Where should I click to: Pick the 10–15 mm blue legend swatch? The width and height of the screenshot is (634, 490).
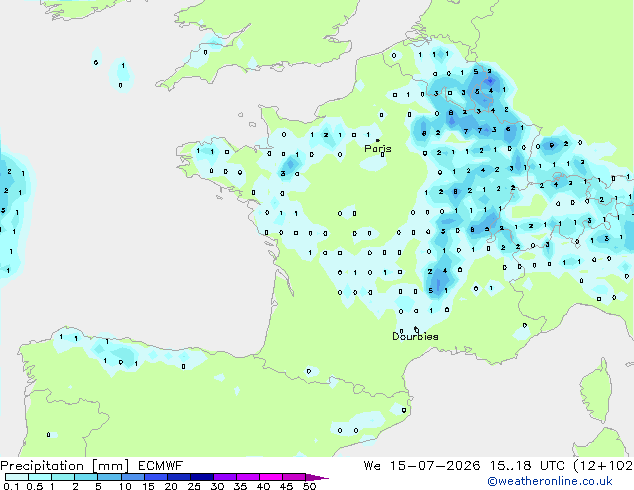pos(133,477)
